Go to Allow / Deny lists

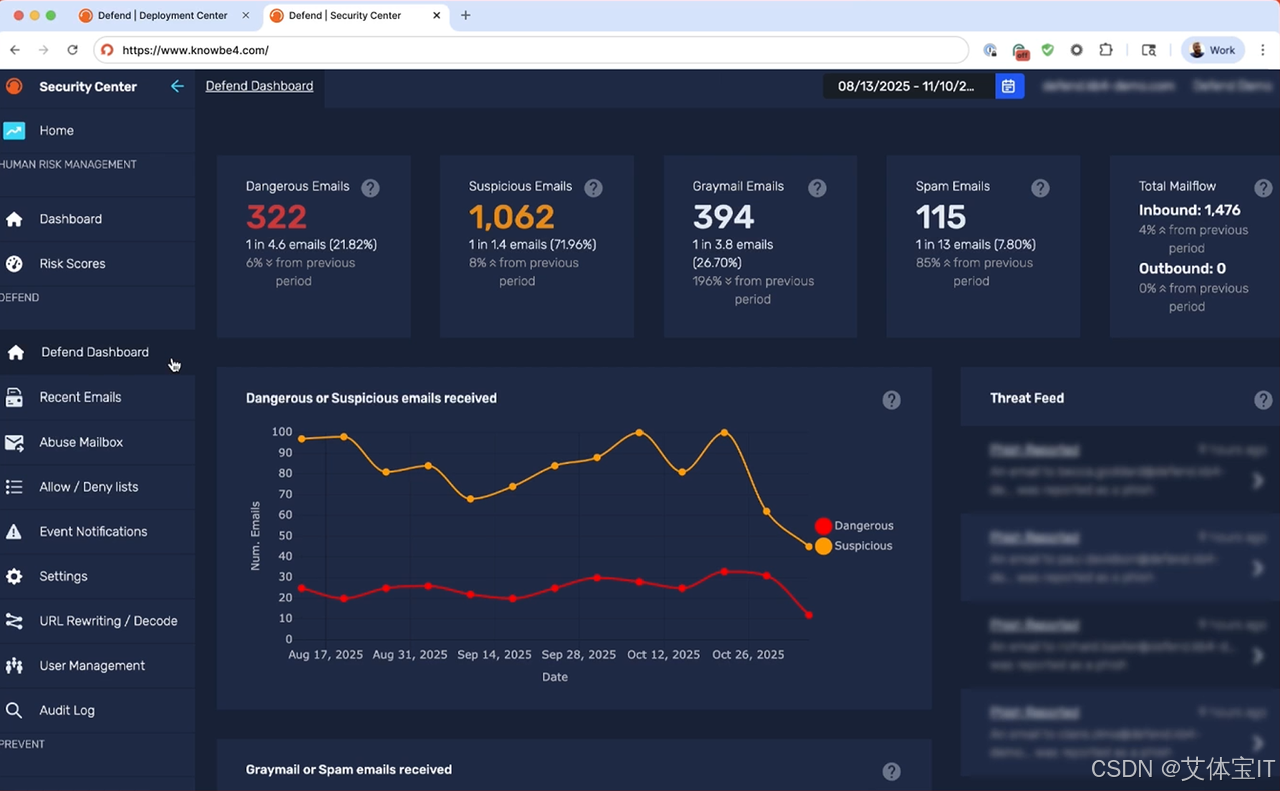[x=89, y=487]
